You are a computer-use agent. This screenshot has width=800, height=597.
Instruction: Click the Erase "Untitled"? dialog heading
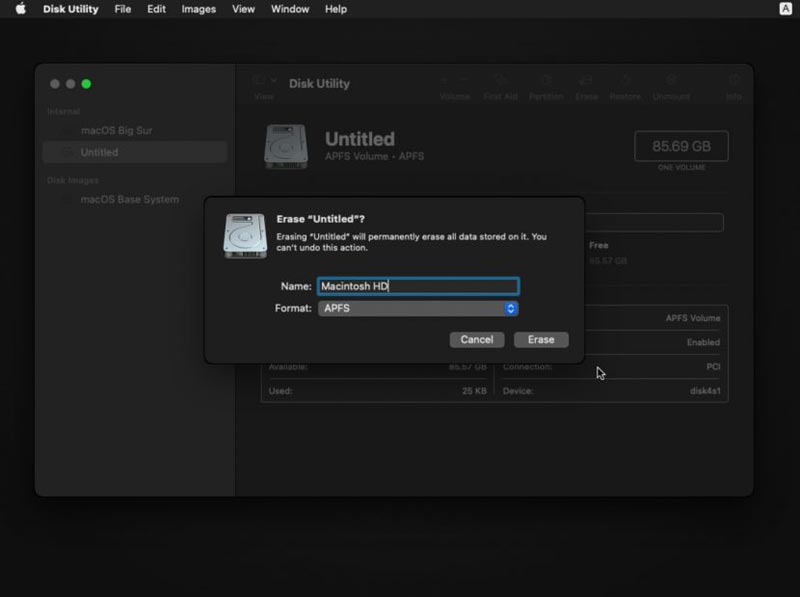[320, 219]
